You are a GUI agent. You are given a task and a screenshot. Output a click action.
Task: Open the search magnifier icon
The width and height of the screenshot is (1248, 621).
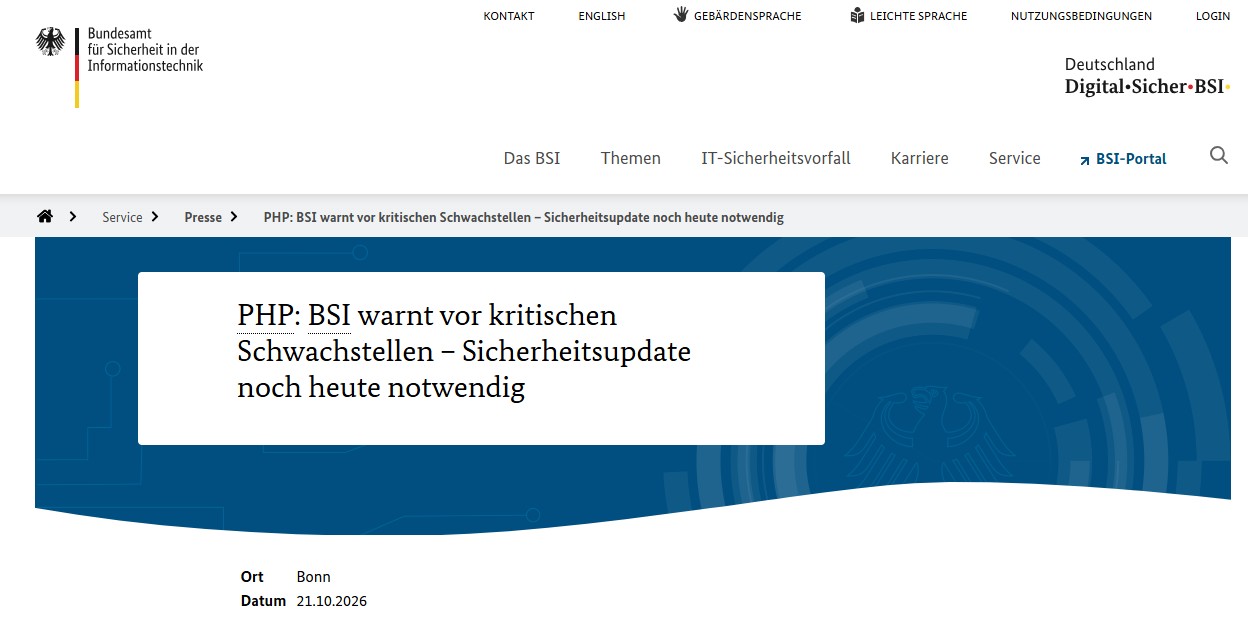[x=1218, y=155]
